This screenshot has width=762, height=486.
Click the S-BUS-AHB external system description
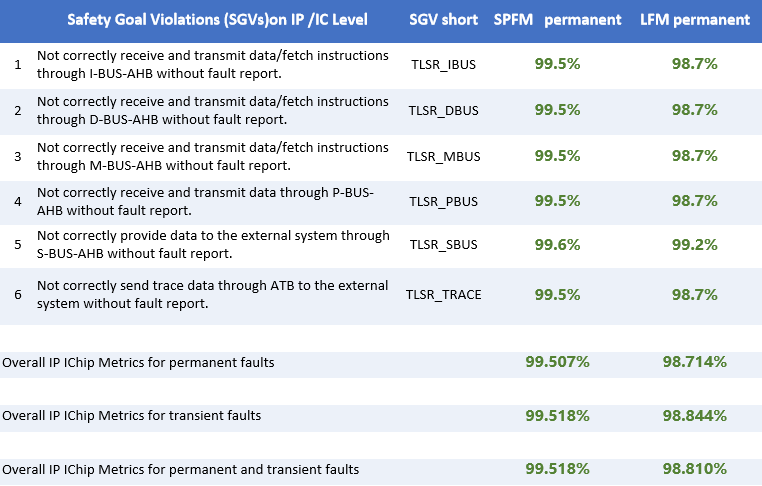coord(212,246)
